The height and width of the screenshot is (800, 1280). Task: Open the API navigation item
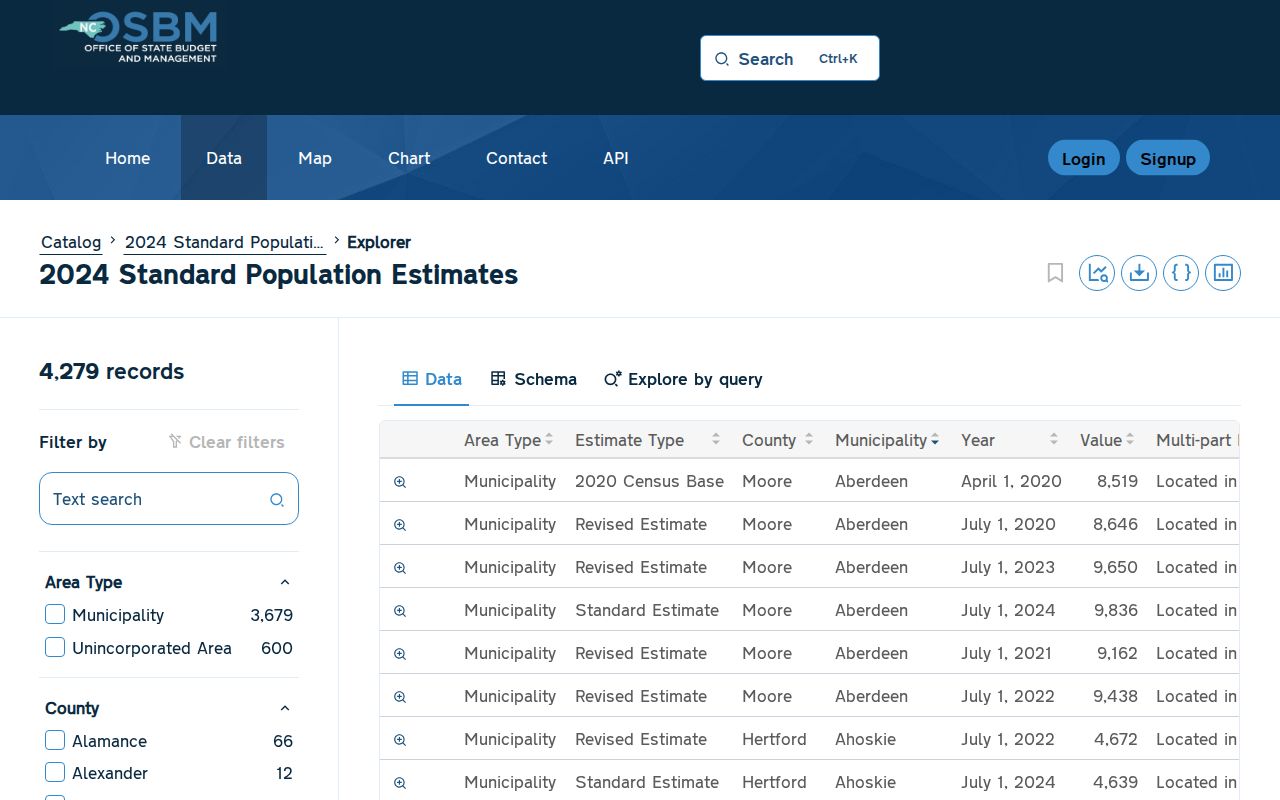(x=616, y=158)
